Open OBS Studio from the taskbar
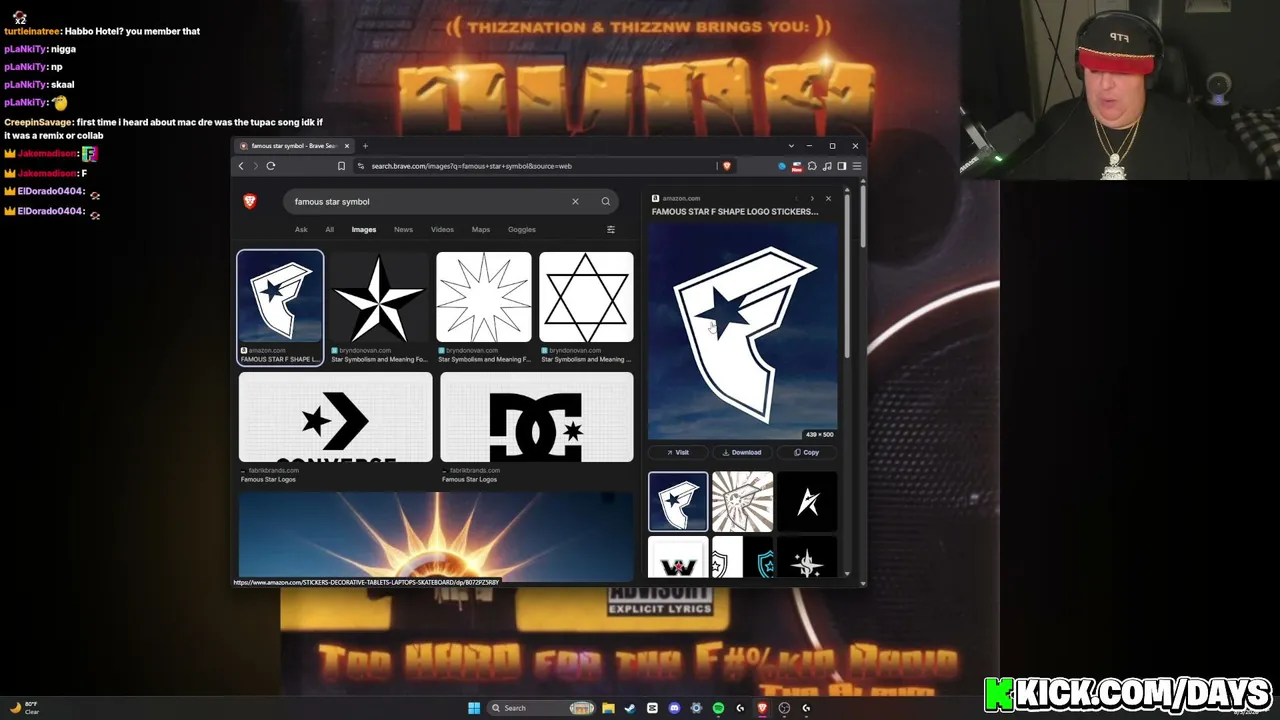Image resolution: width=1280 pixels, height=720 pixels. coord(784,708)
